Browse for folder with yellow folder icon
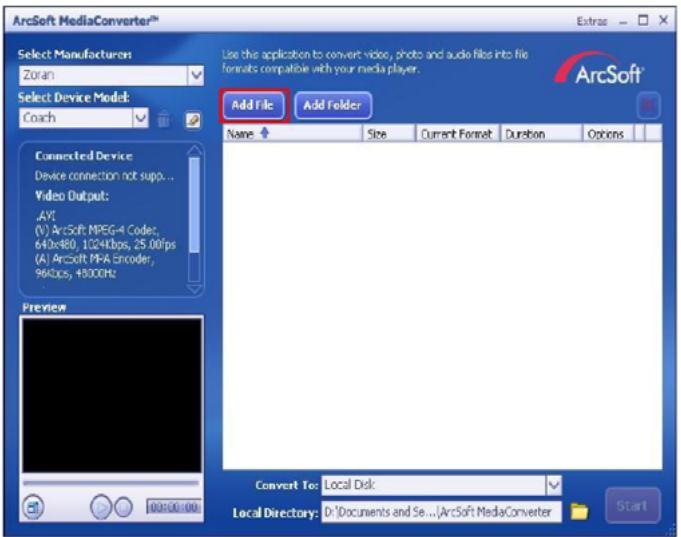The height and width of the screenshot is (537, 681). 579,511
